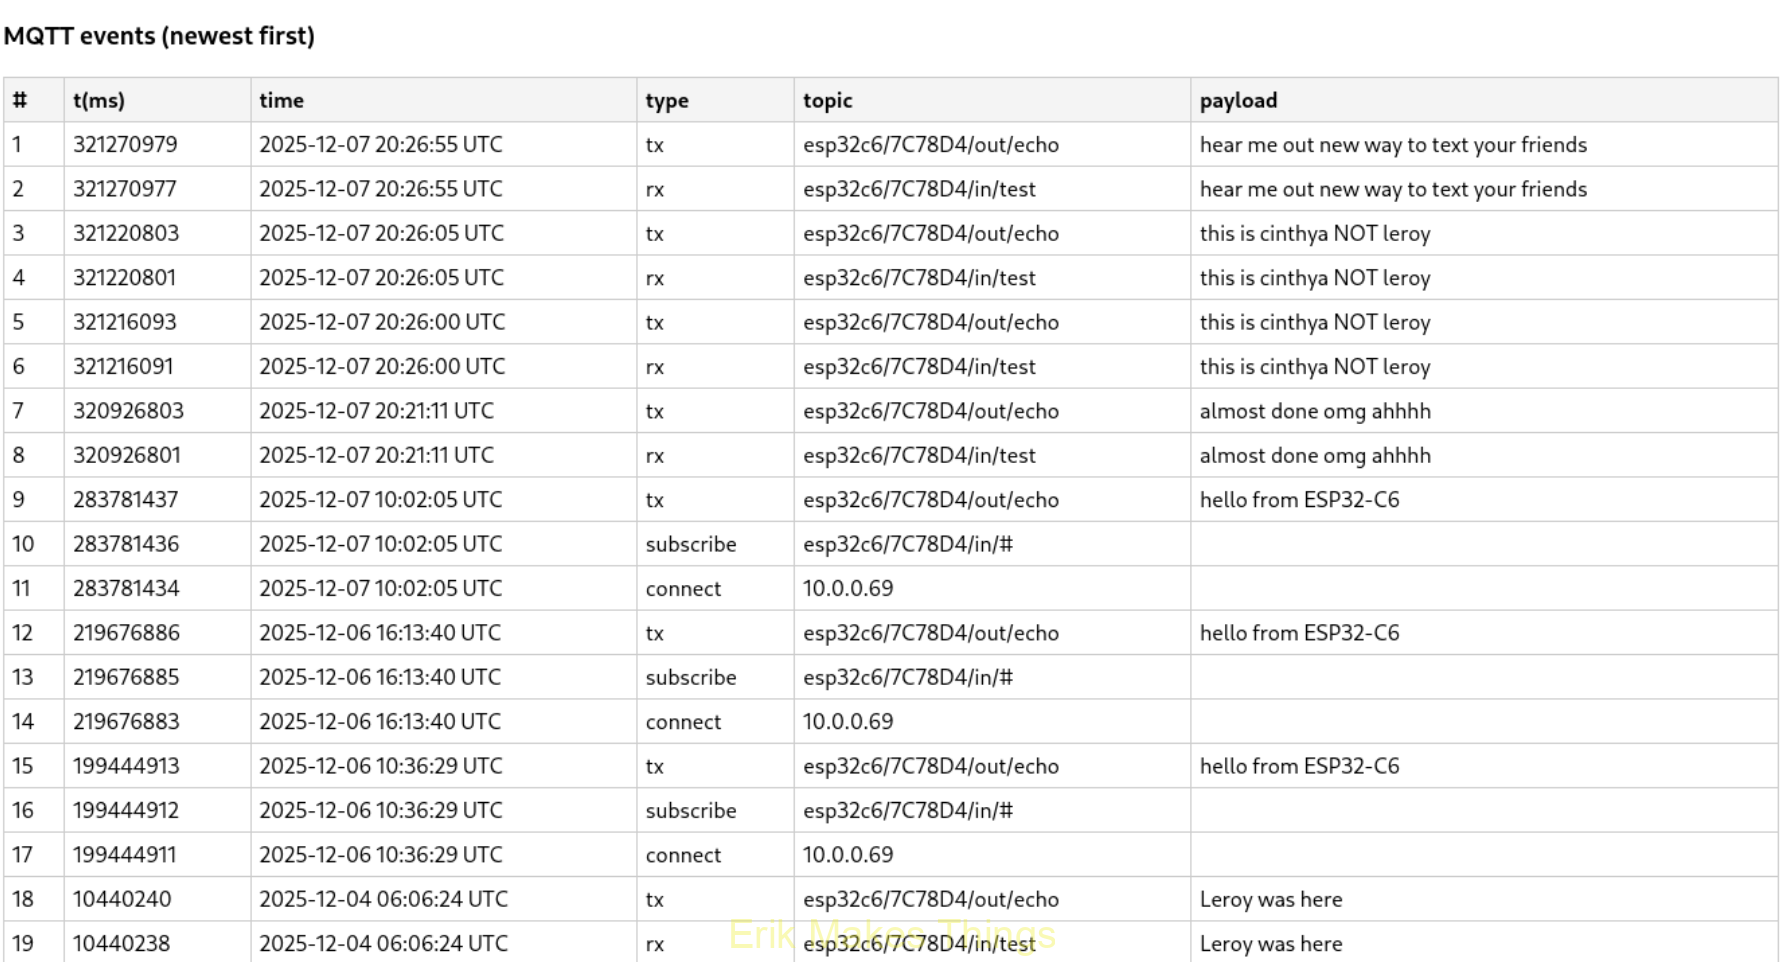Select t(ms) value 219676885

tap(126, 678)
